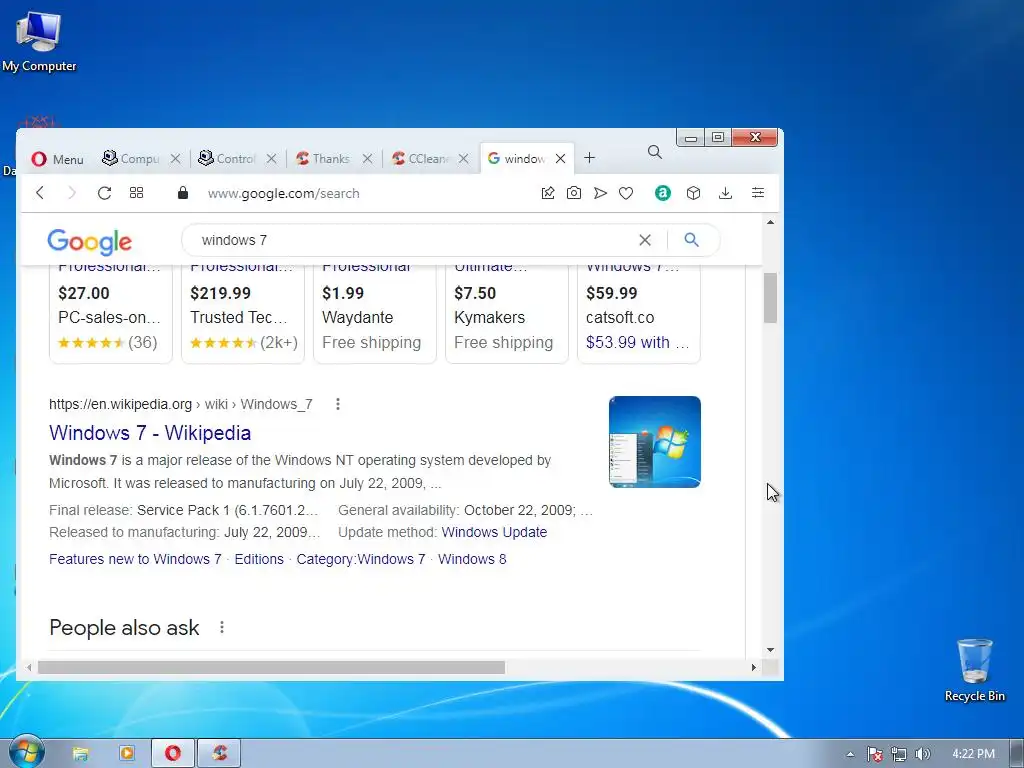Open the $27.00 PC-sales-on product card
This screenshot has height=768, width=1024.
click(110, 313)
